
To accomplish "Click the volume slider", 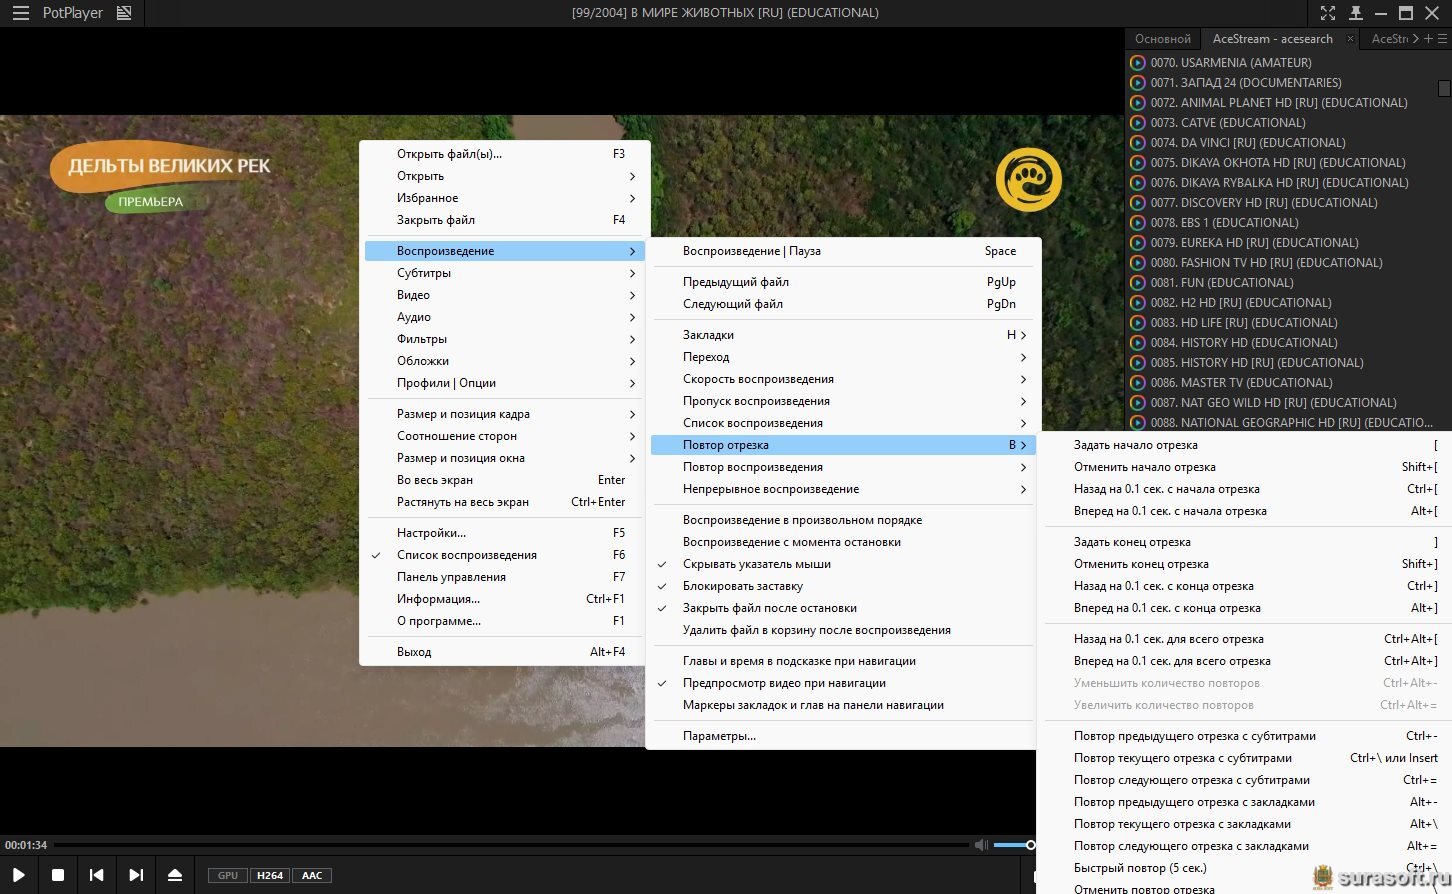I will (1013, 845).
